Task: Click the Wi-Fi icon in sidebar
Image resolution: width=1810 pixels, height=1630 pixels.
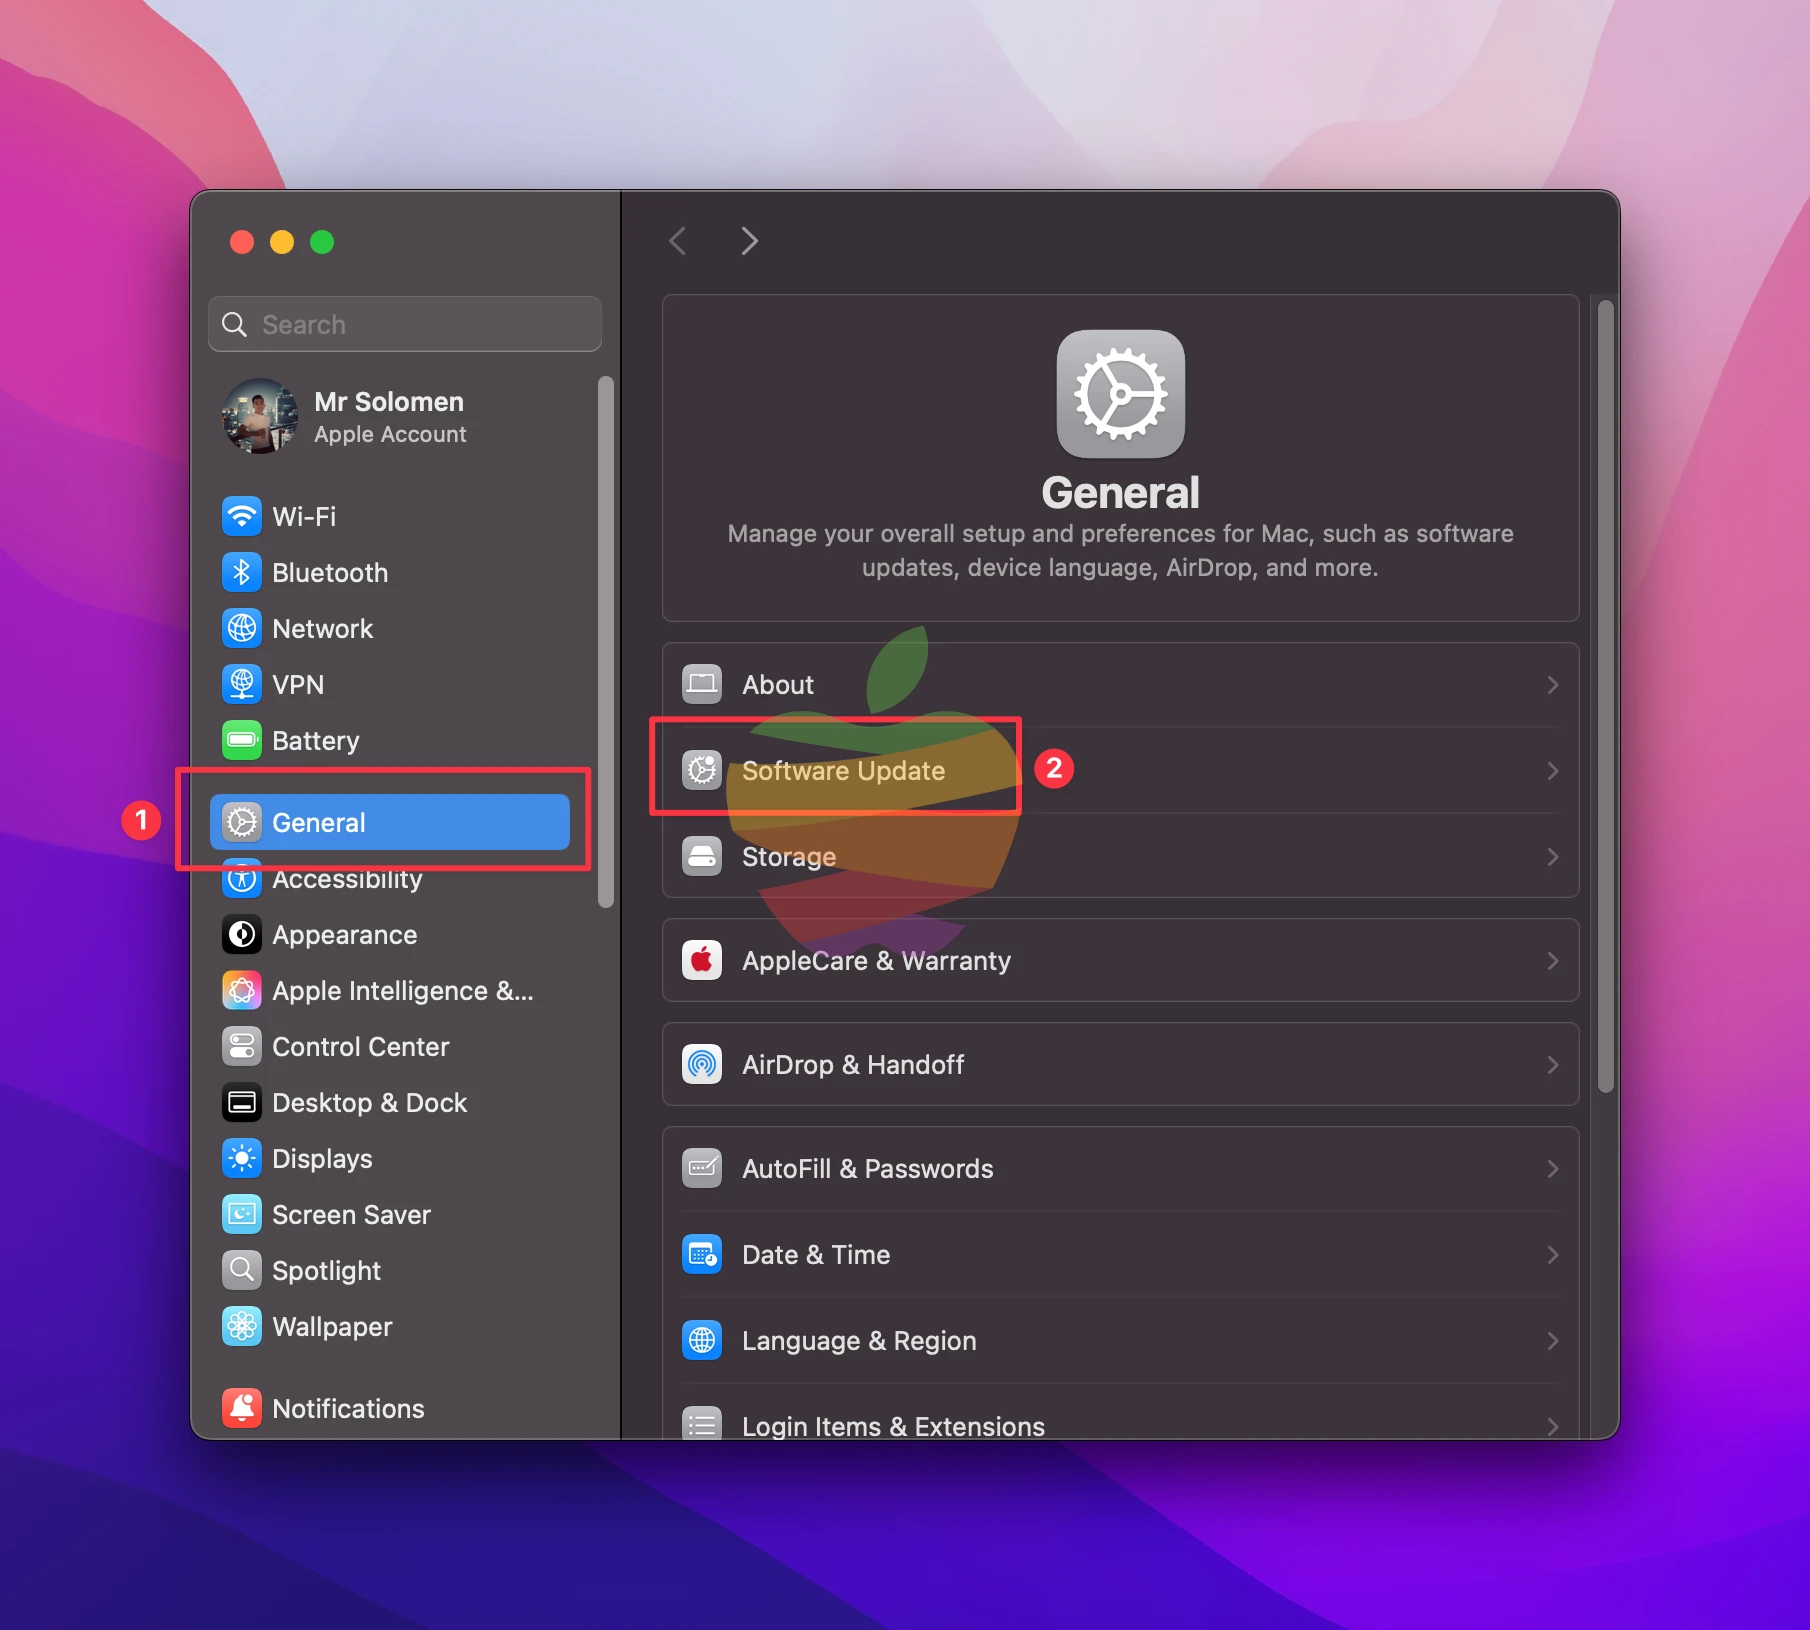Action: click(242, 517)
